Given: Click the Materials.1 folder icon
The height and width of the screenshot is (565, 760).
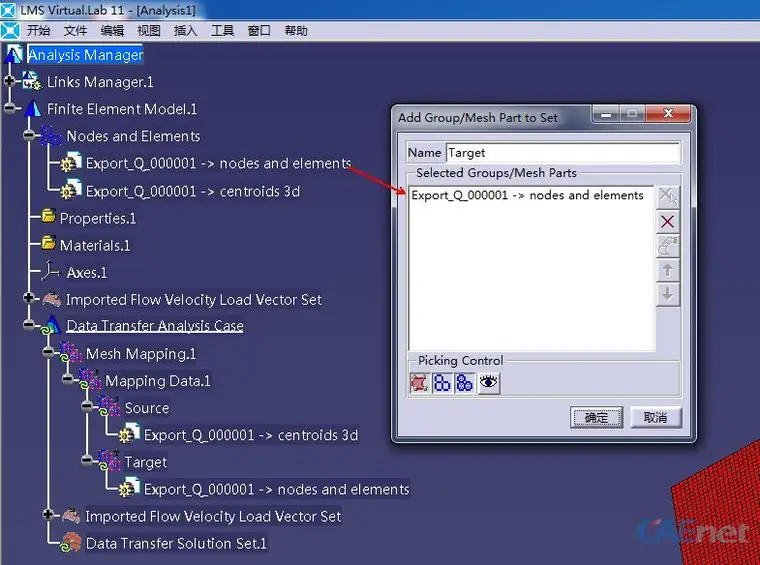Looking at the screenshot, I should [x=48, y=242].
